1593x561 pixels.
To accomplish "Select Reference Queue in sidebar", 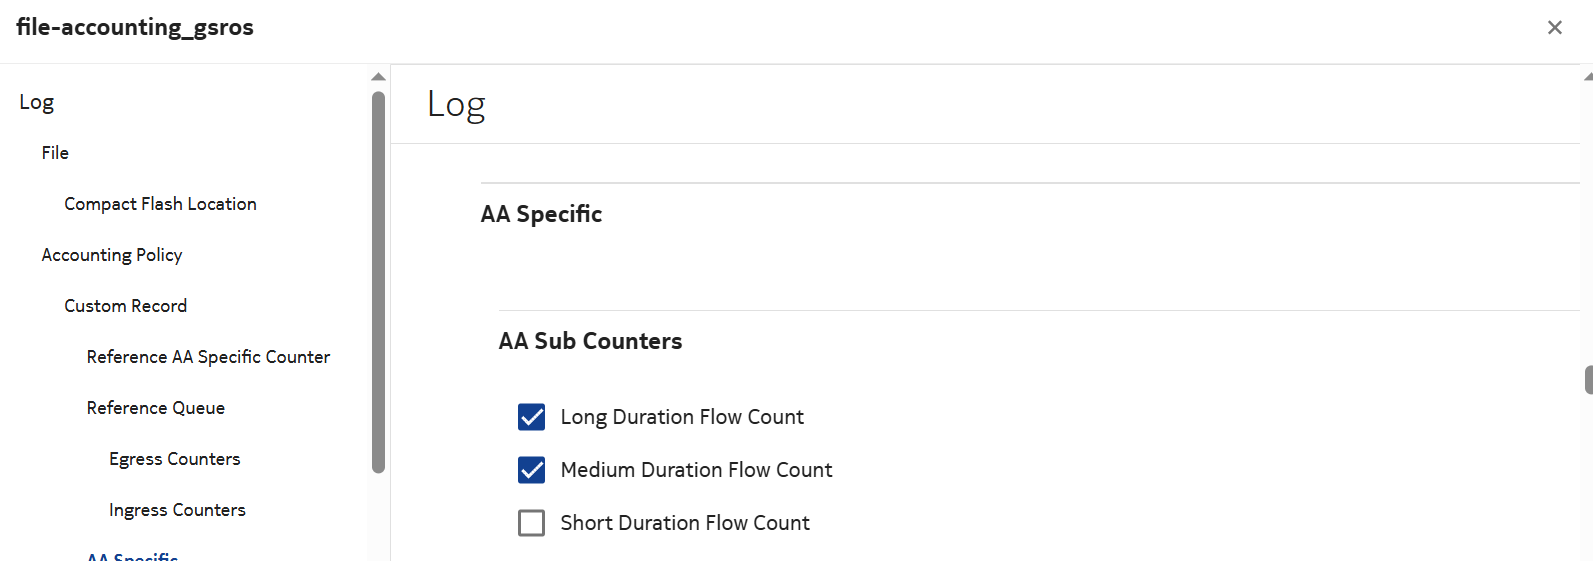I will pos(156,408).
